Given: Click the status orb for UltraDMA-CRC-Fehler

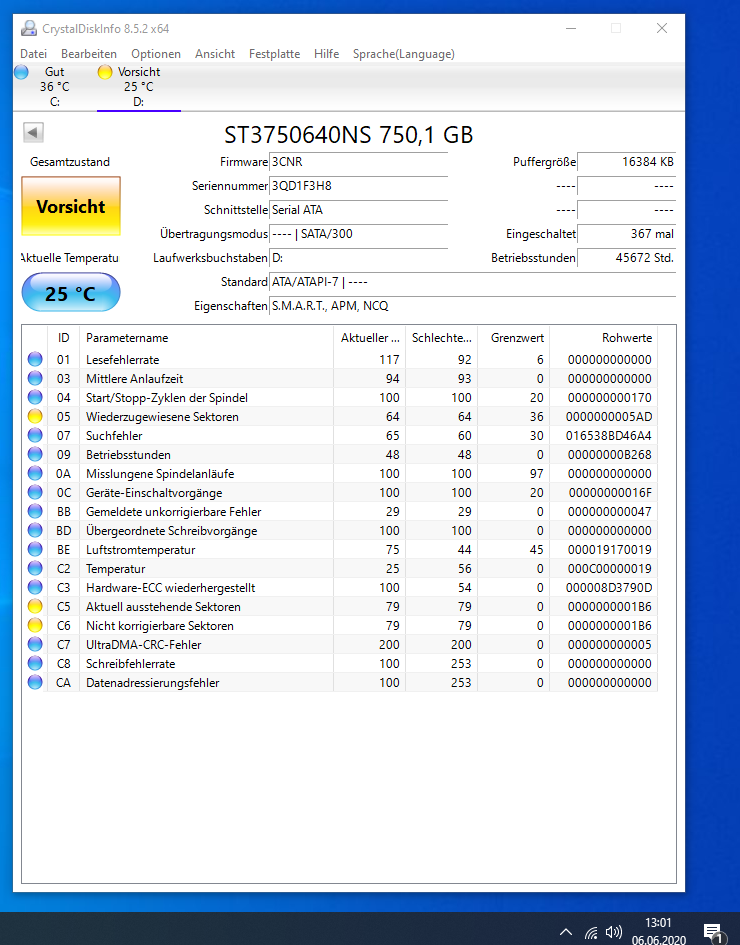Looking at the screenshot, I should tap(35, 644).
